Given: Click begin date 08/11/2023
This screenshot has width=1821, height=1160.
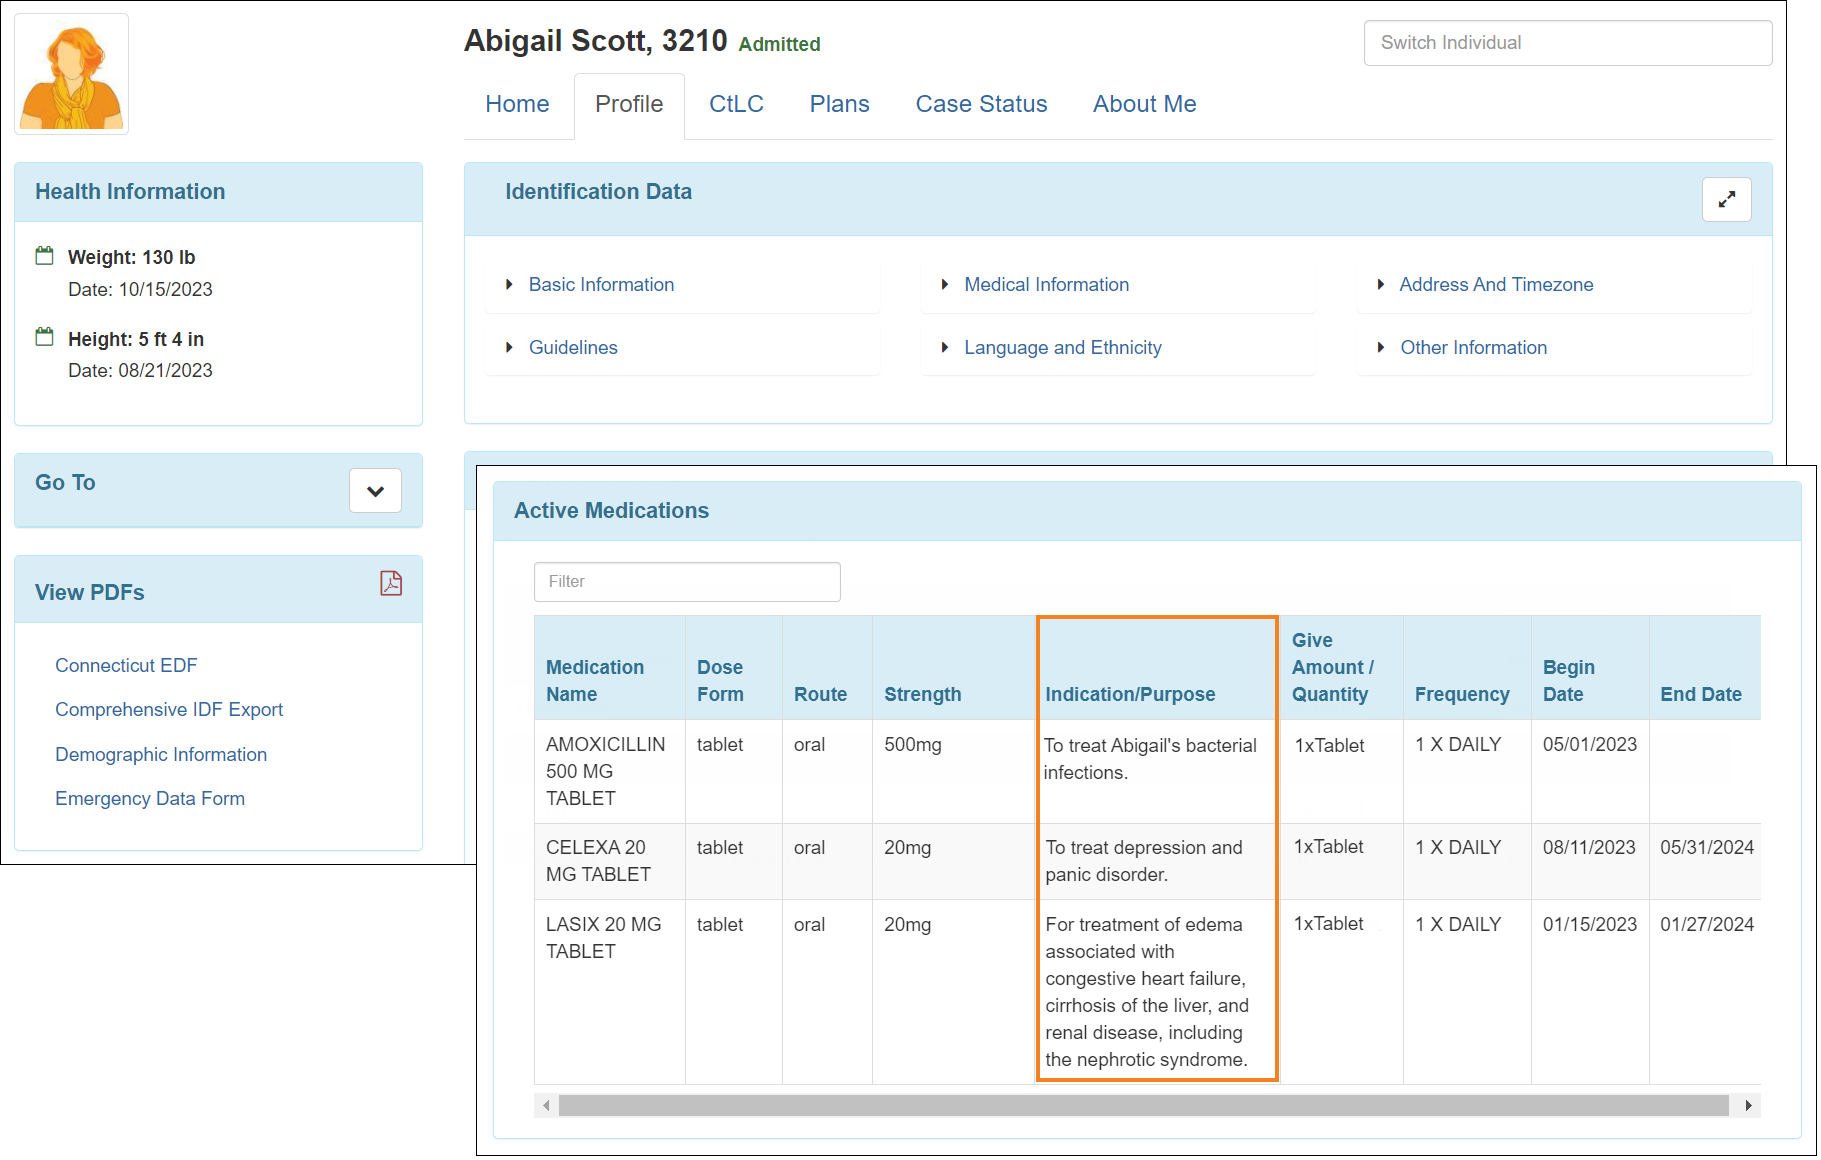Looking at the screenshot, I should (x=1589, y=848).
